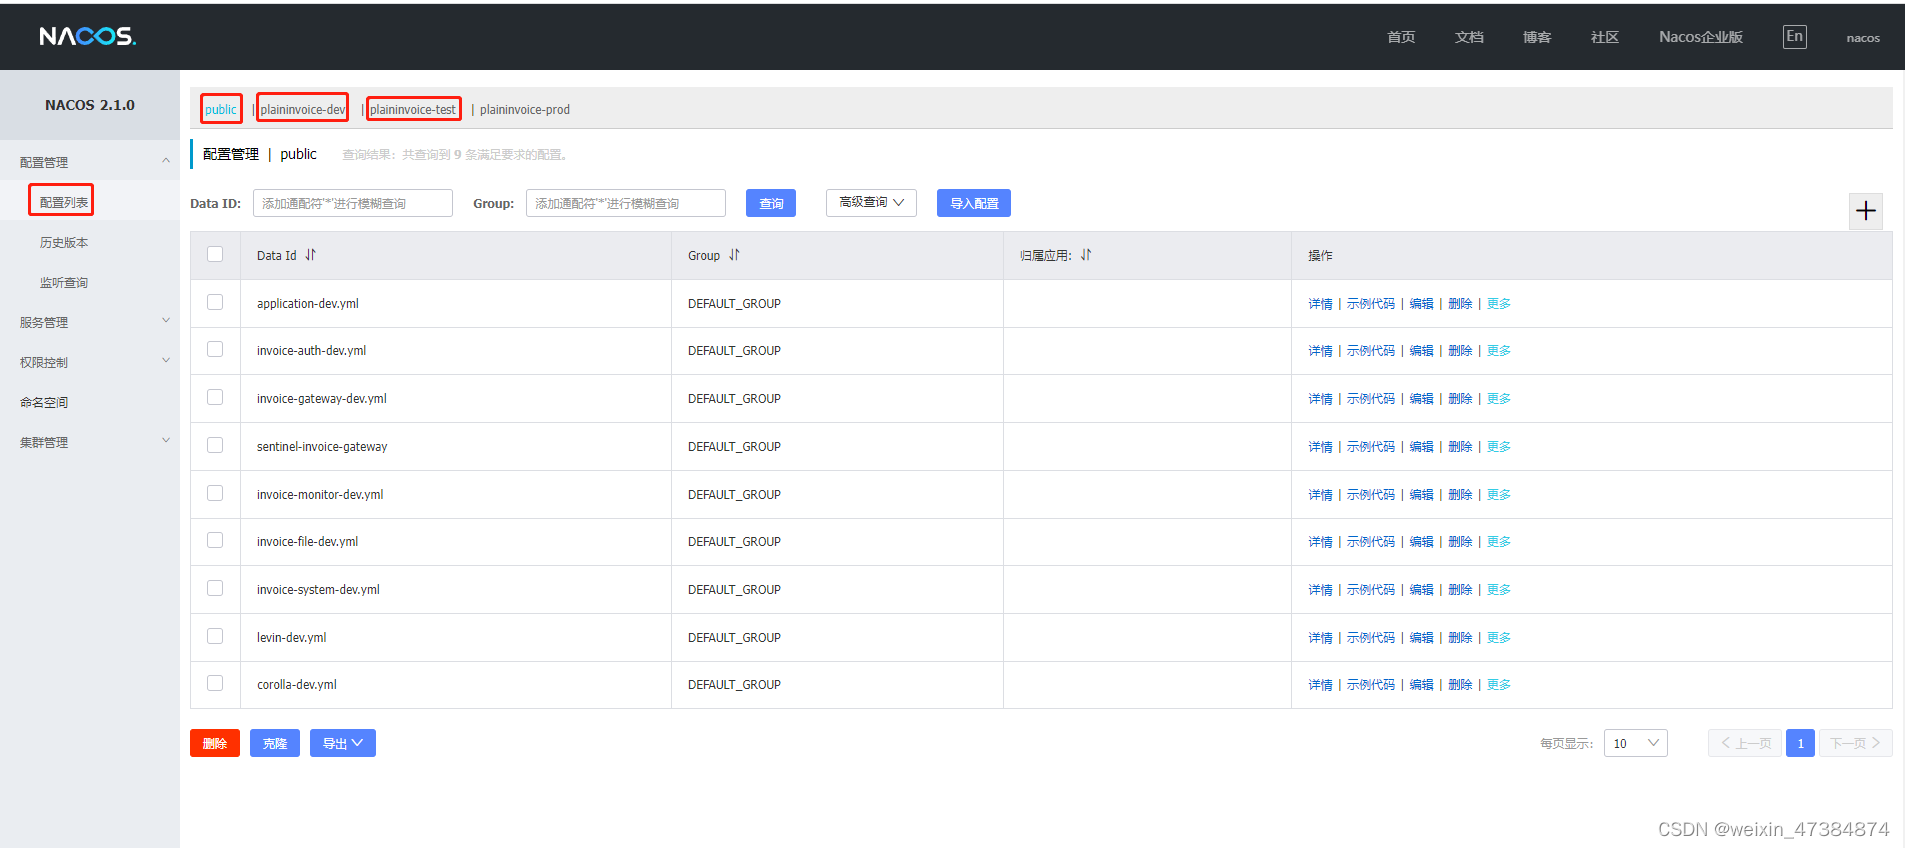This screenshot has width=1905, height=848.
Task: Click the 查询 search button
Action: click(x=771, y=203)
